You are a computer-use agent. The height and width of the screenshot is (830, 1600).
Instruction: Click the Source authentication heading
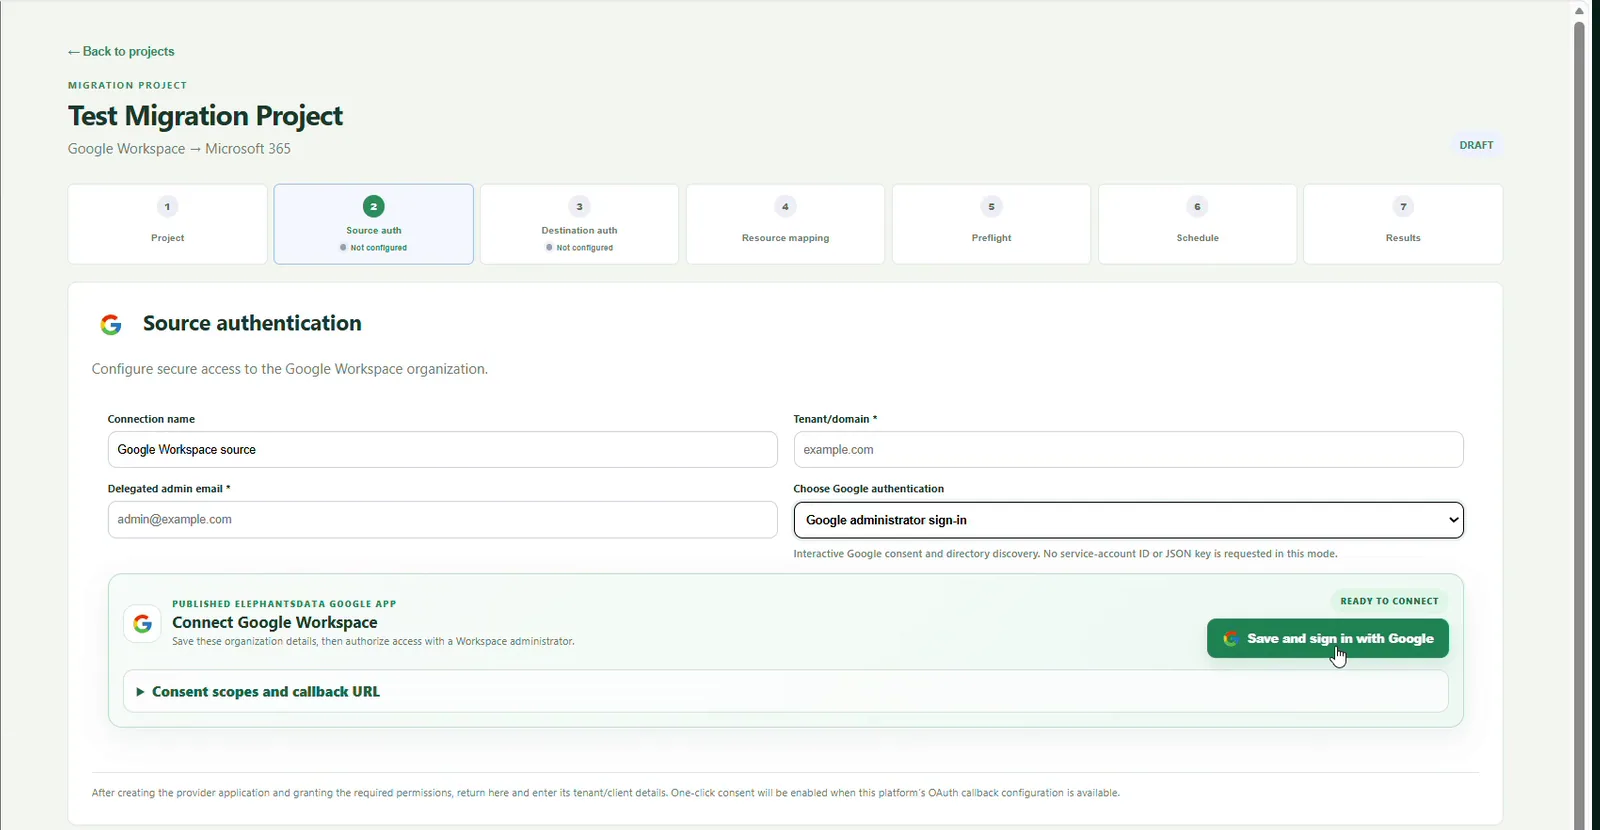pyautogui.click(x=252, y=323)
